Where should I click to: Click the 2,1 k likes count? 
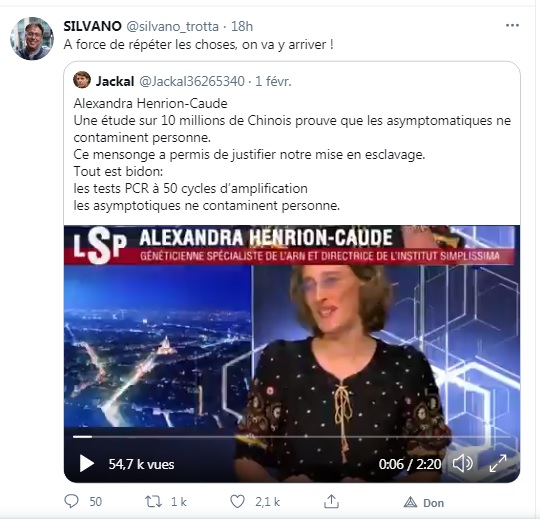pos(268,502)
